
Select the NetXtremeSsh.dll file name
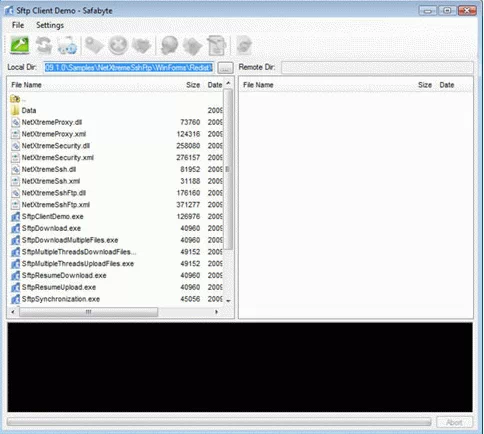pos(49,169)
